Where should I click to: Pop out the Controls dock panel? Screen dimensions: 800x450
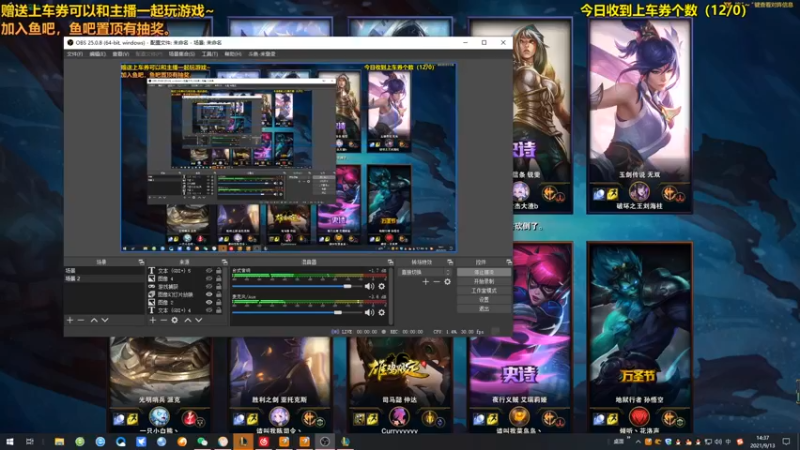[x=509, y=262]
